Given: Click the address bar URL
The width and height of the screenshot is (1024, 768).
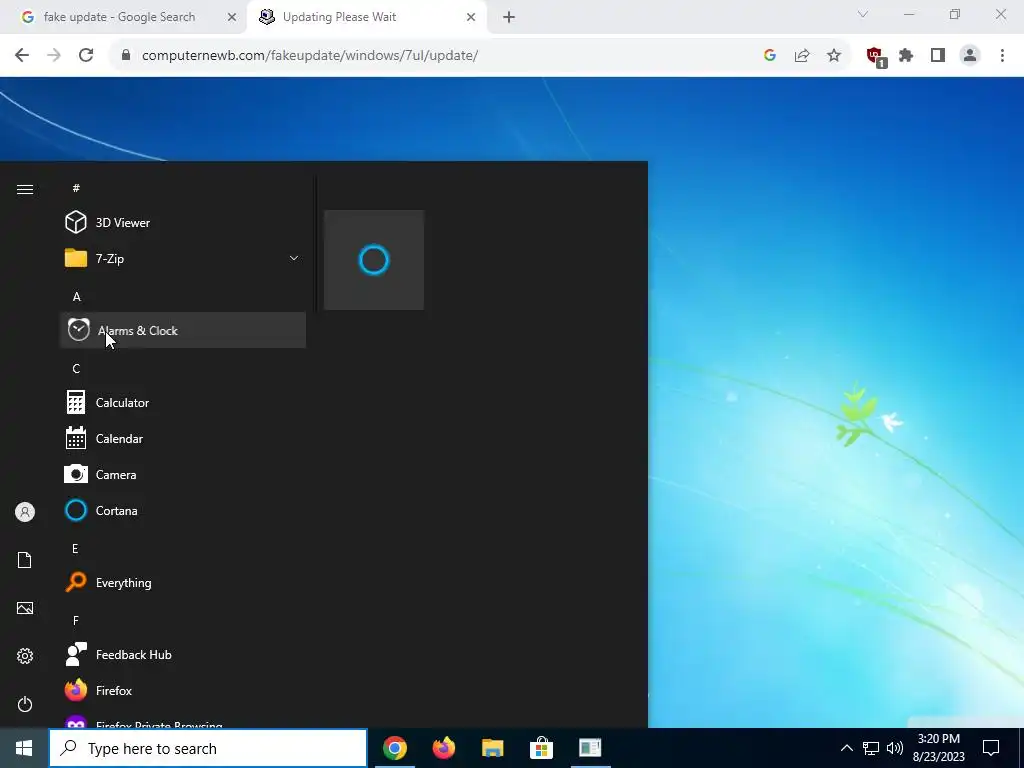Looking at the screenshot, I should pyautogui.click(x=310, y=56).
